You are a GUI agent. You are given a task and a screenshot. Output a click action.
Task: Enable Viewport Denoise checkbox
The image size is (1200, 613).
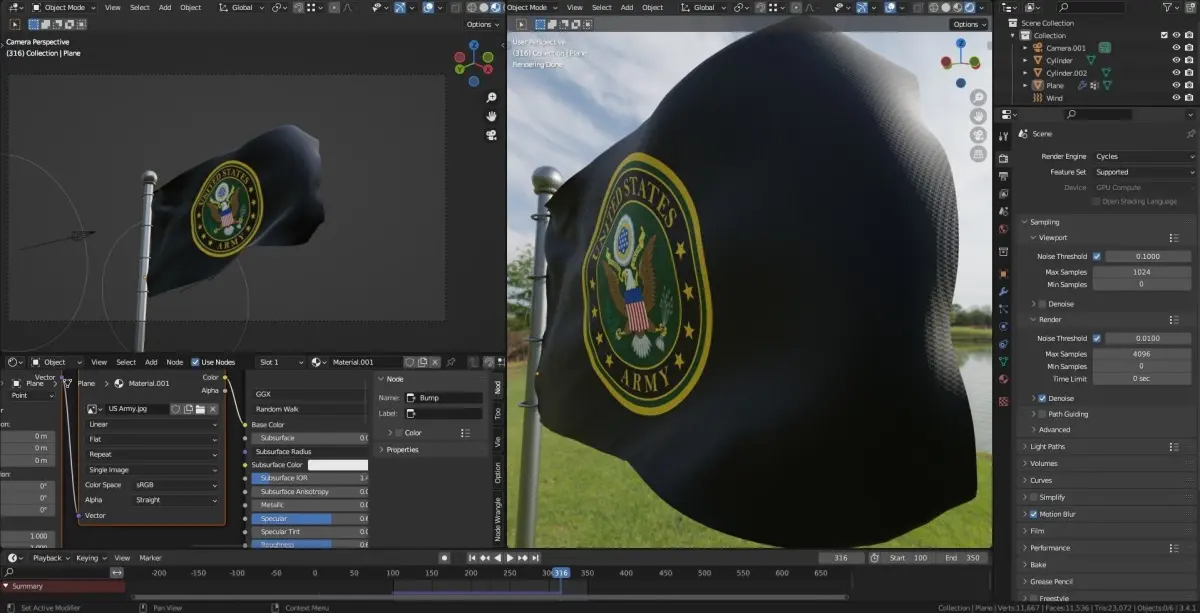coord(1042,304)
